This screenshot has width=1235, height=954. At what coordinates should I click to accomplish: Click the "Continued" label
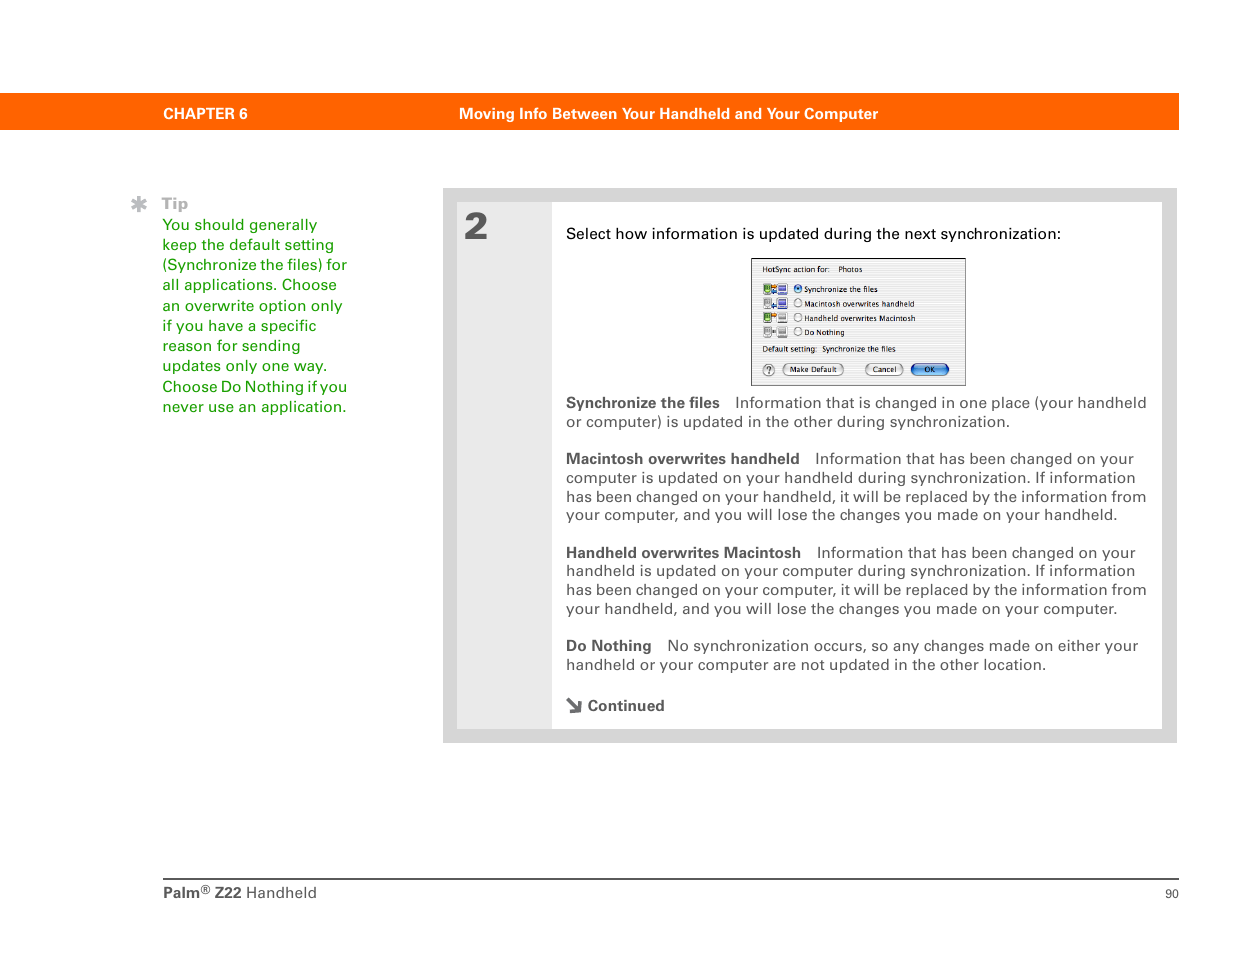coord(626,706)
